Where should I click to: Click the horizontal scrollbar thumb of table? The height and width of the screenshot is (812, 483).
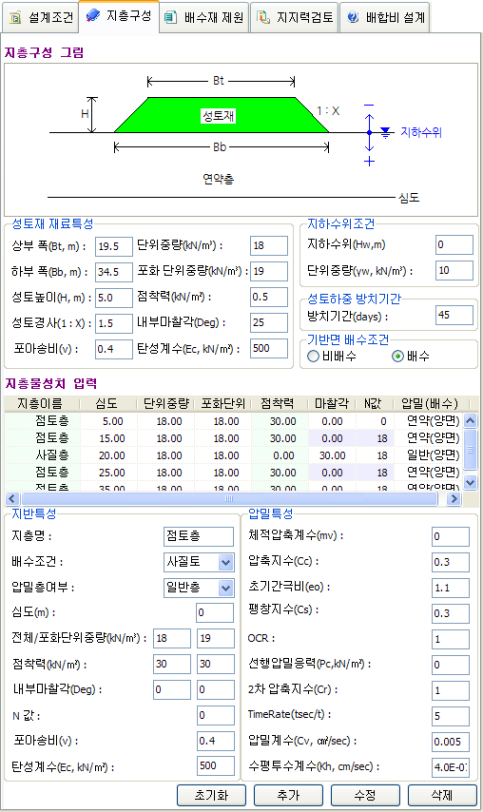[x=229, y=499]
